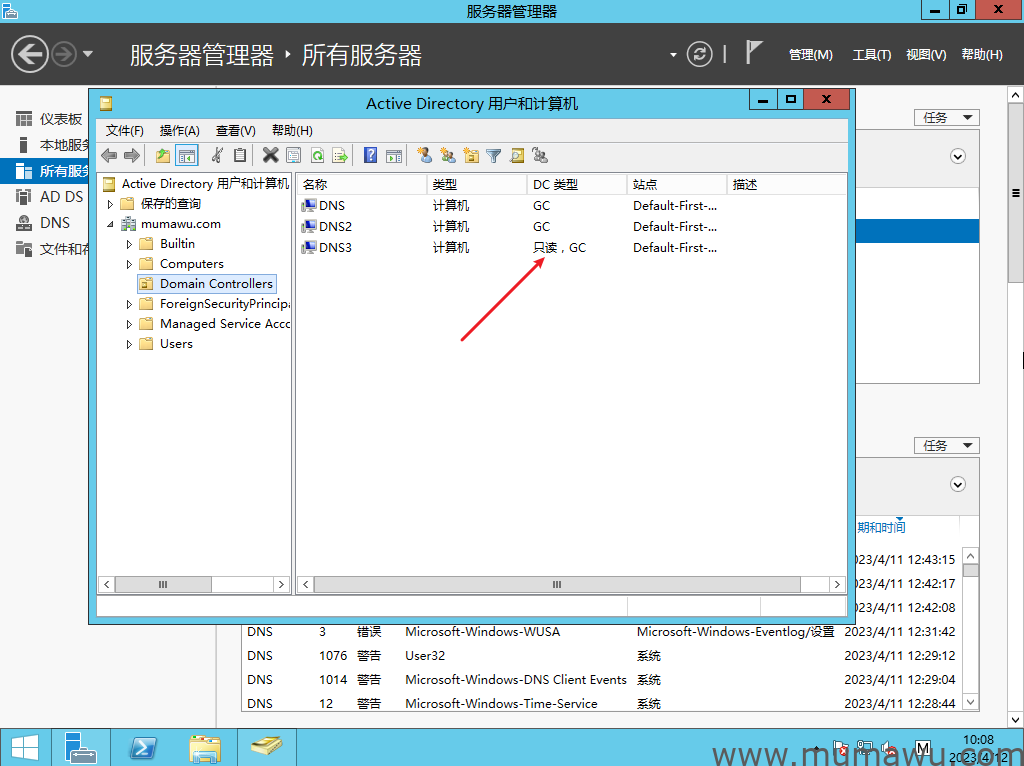Click the Delete (X) toolbar icon
Screen dimensions: 1024x766
(x=270, y=155)
